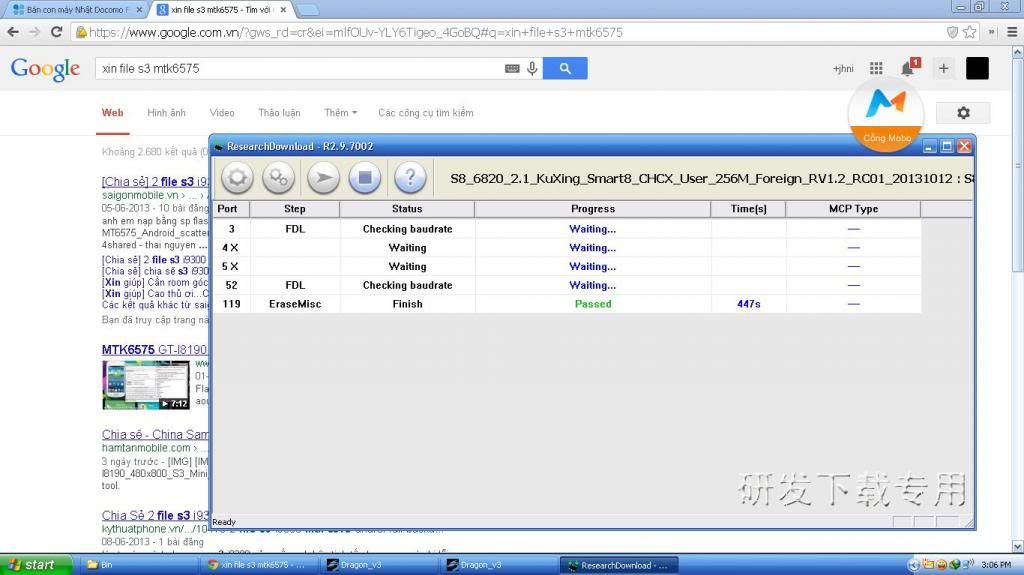Click the taskbar clock showing 3:06 PM
The height and width of the screenshot is (575, 1024).
[997, 565]
